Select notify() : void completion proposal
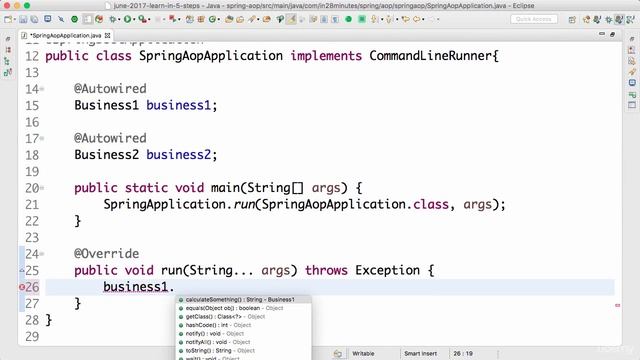This screenshot has height=360, width=640. click(243, 334)
